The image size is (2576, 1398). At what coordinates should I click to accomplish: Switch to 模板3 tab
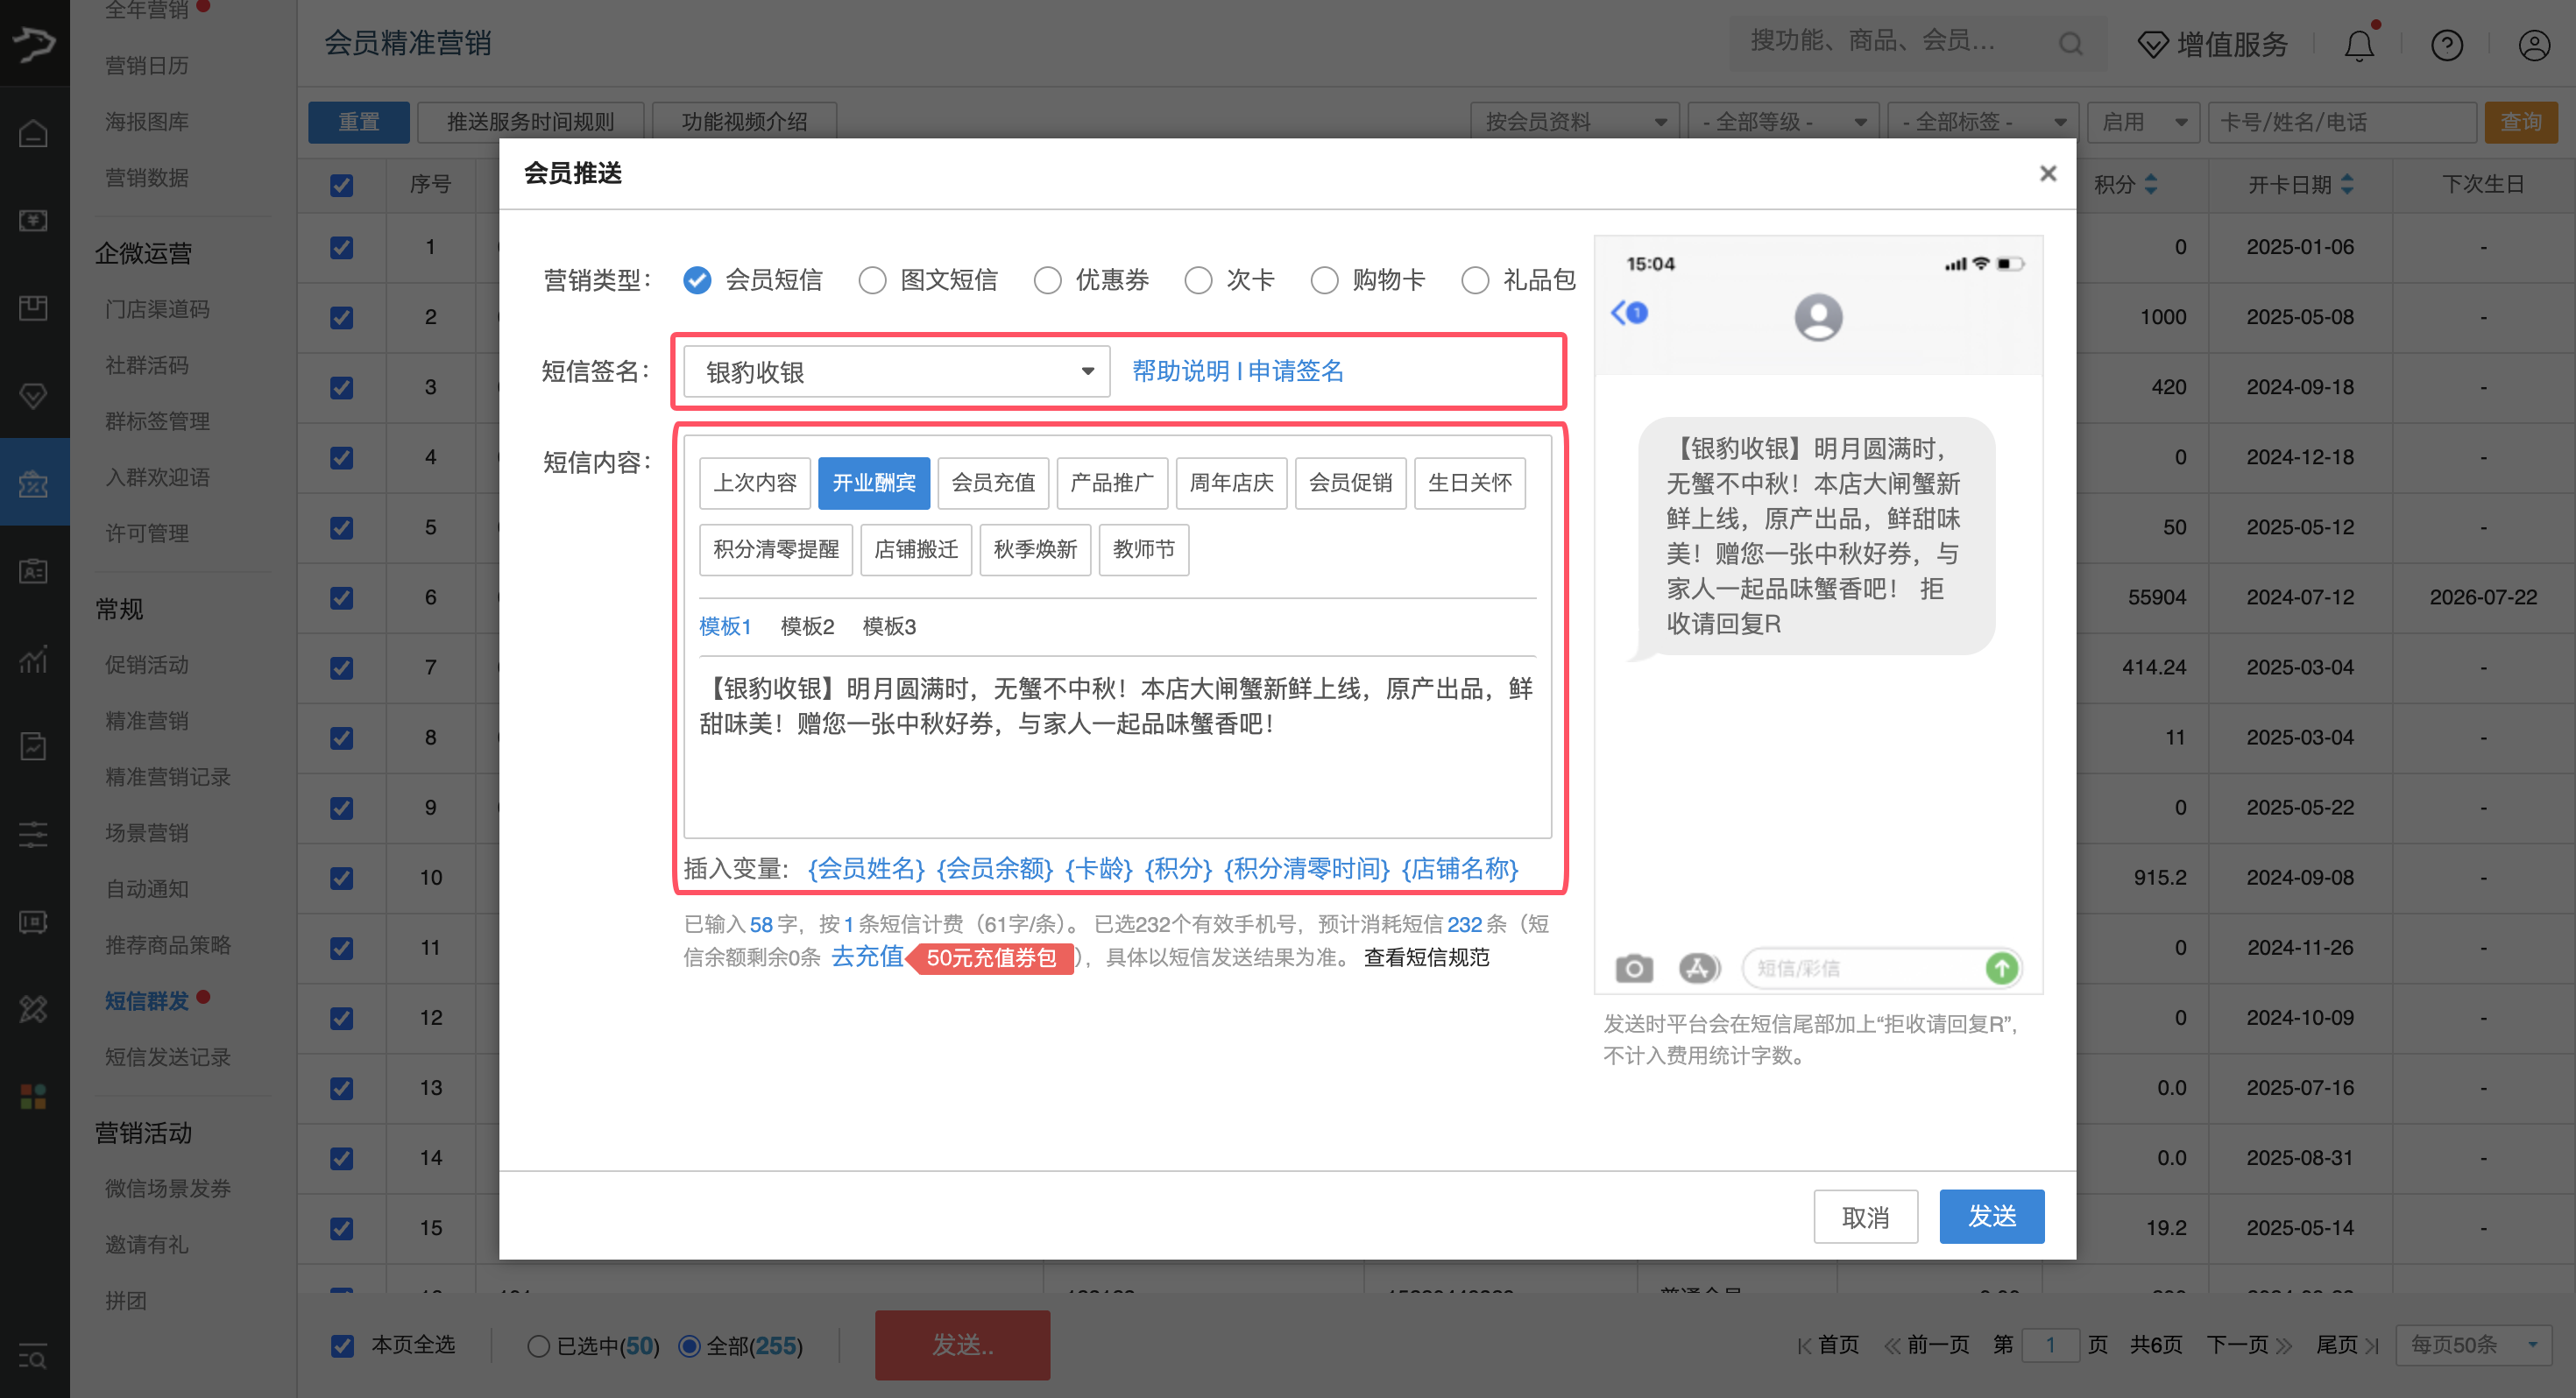889,626
